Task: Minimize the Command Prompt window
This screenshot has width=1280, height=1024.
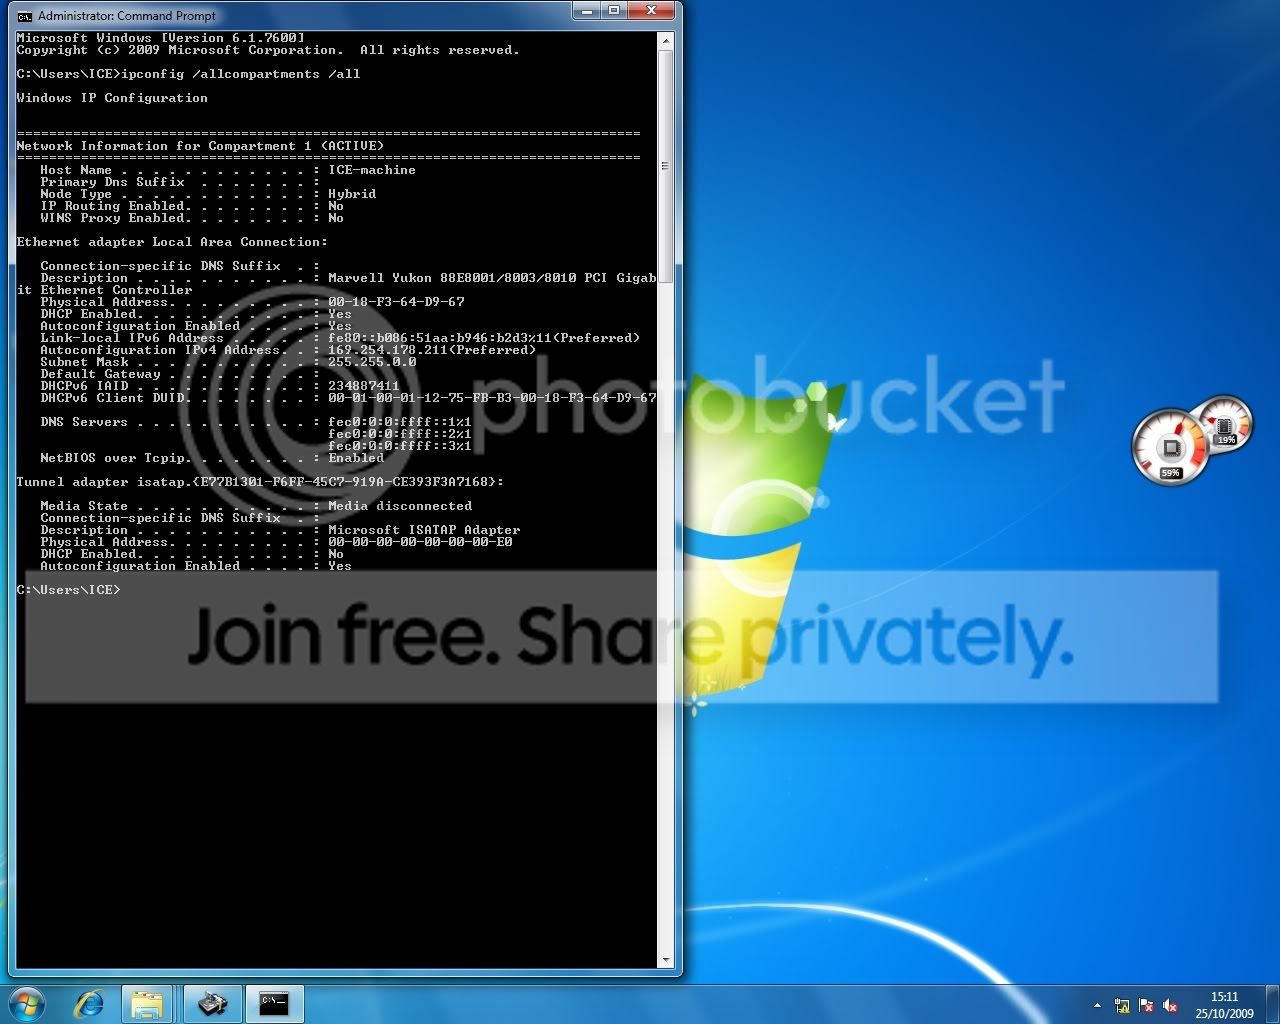Action: tap(587, 11)
